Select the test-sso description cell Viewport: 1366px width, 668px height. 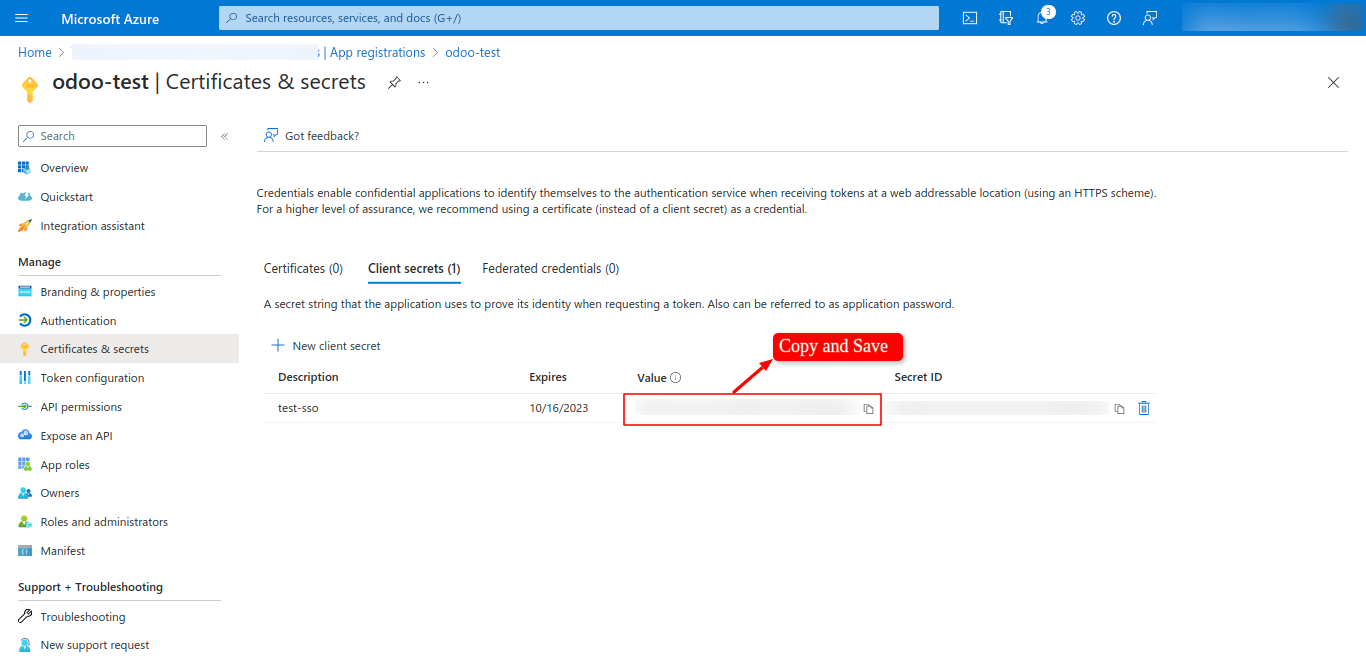pyautogui.click(x=298, y=408)
